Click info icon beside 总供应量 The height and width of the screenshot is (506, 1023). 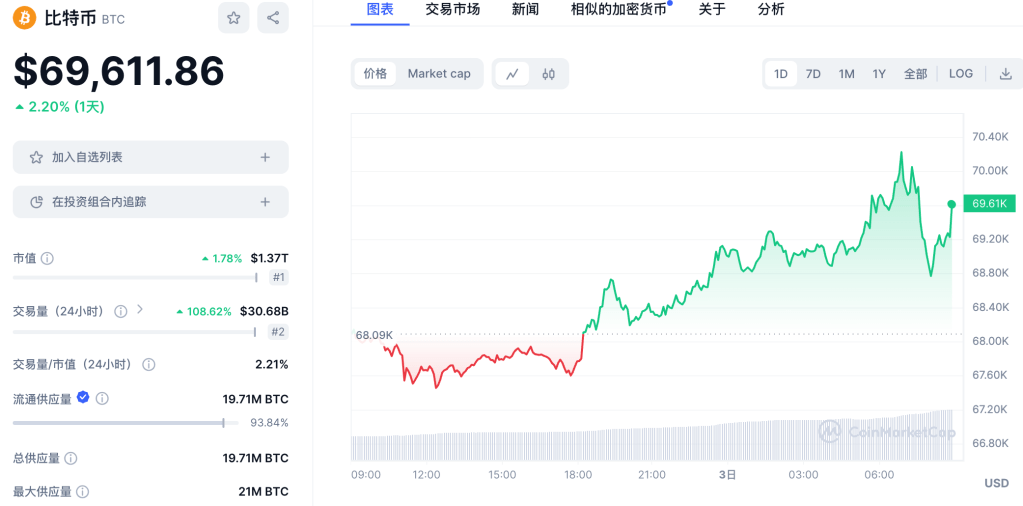coord(71,458)
